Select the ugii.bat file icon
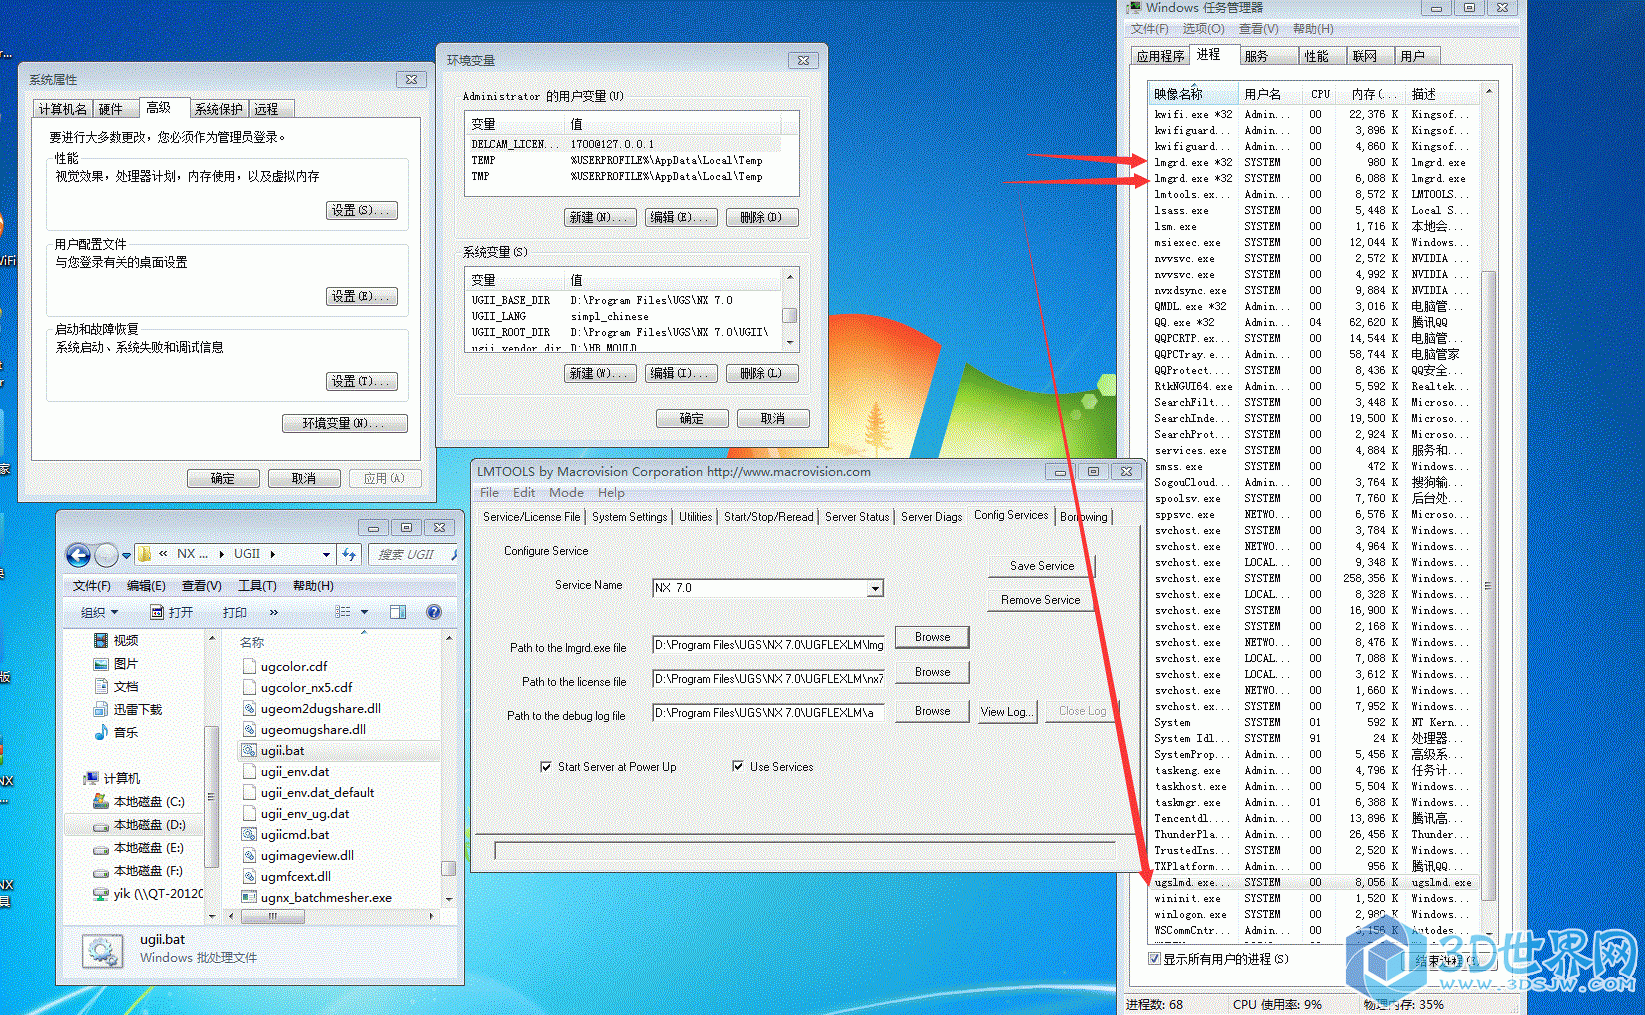The image size is (1645, 1015). point(250,750)
